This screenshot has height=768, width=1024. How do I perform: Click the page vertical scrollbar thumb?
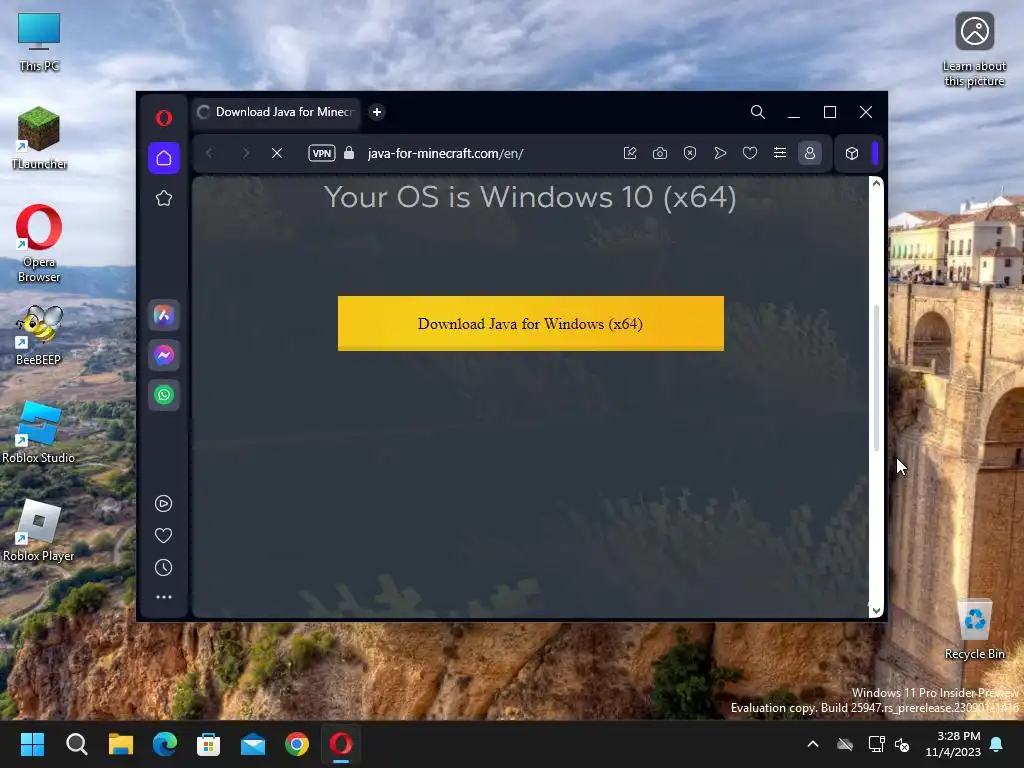point(876,378)
